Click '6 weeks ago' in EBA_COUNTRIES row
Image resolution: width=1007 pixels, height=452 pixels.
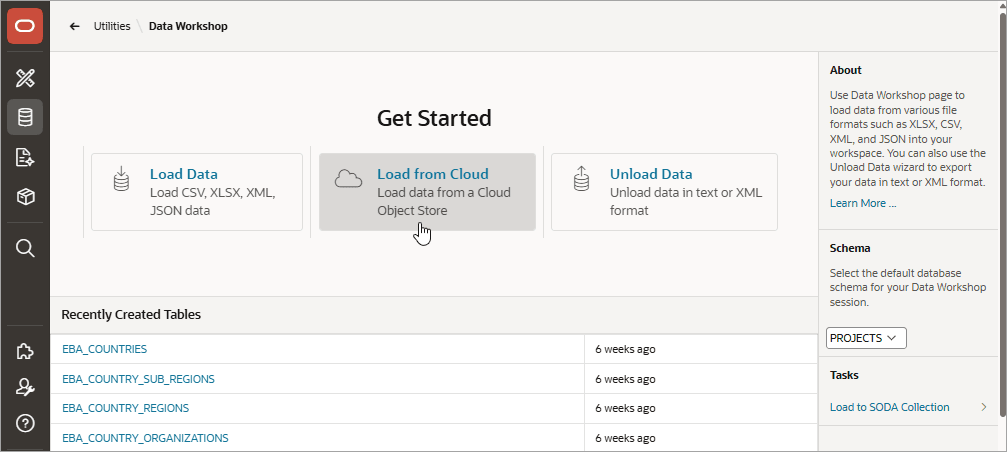pos(625,349)
